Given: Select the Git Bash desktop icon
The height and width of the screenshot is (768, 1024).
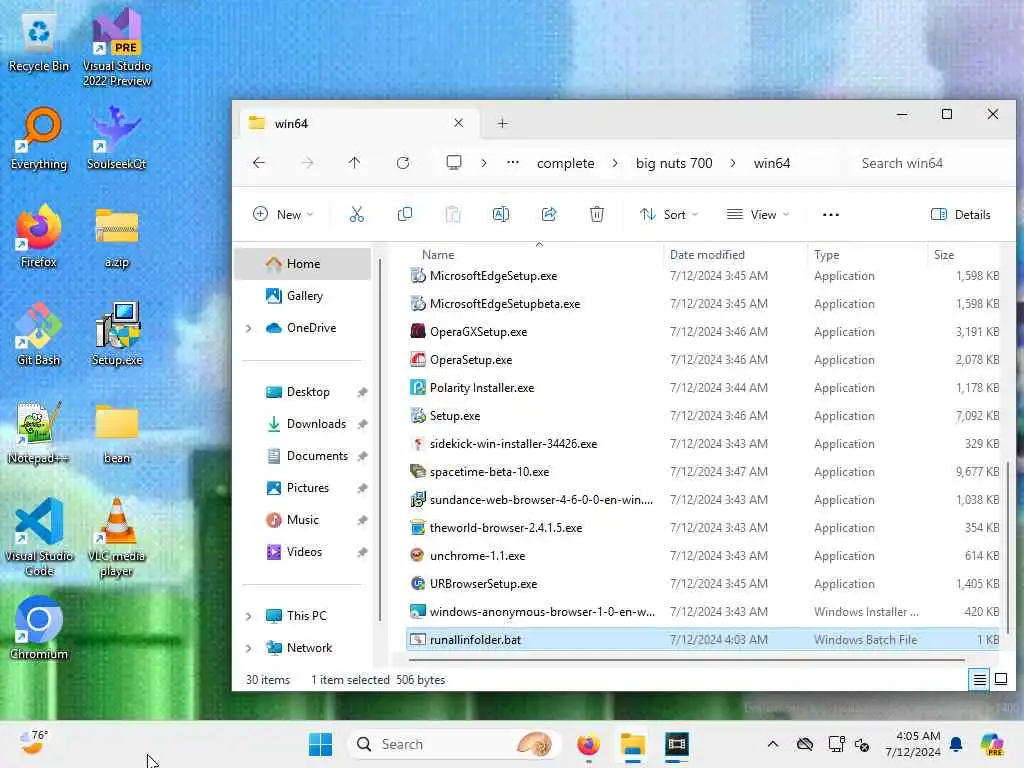Looking at the screenshot, I should 39,334.
